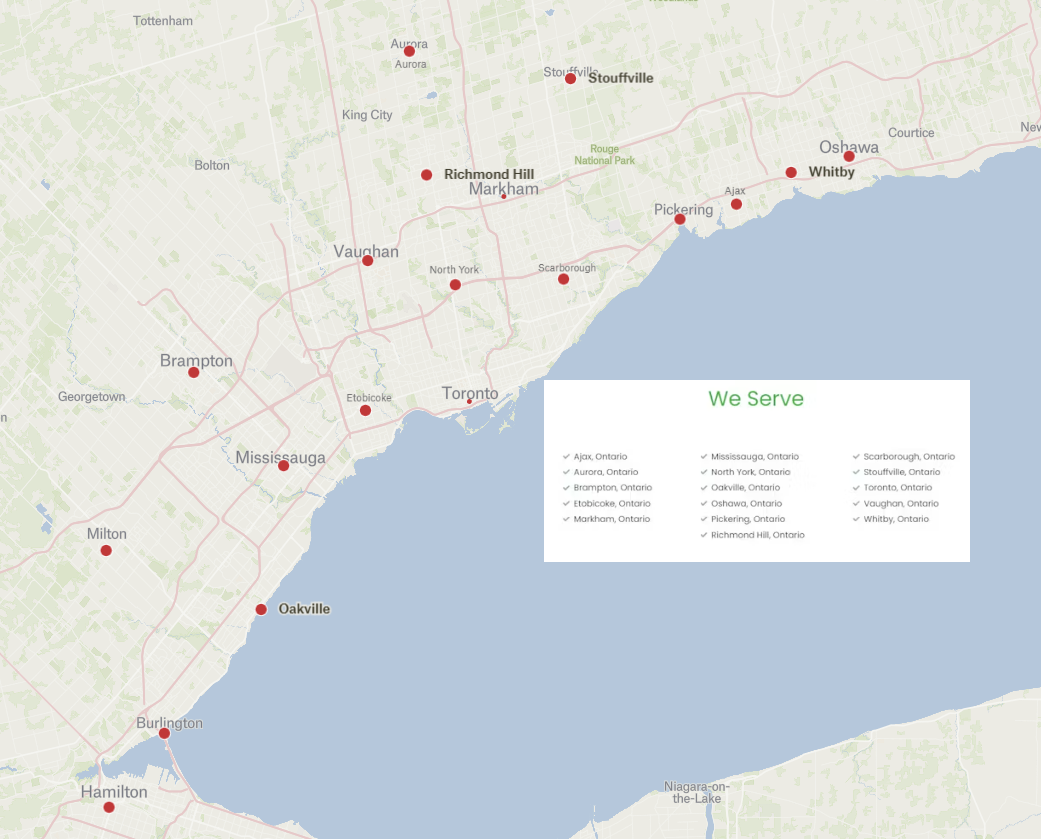Image resolution: width=1041 pixels, height=839 pixels.
Task: Click the Scarborough red marker on map
Action: pyautogui.click(x=563, y=279)
